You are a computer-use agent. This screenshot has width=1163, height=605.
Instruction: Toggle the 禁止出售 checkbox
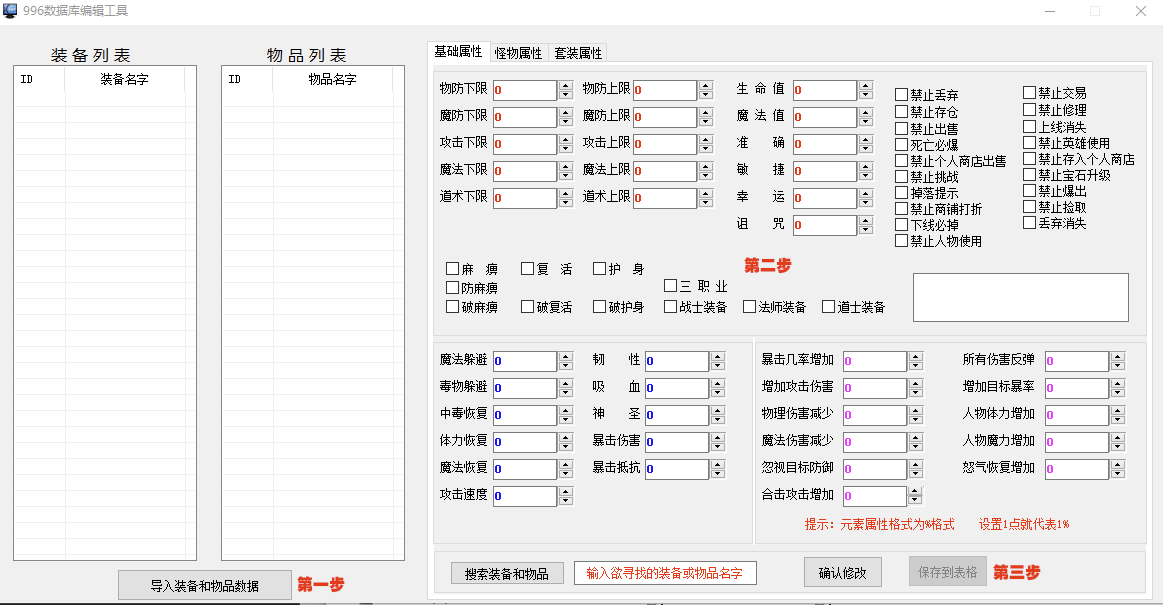click(901, 128)
